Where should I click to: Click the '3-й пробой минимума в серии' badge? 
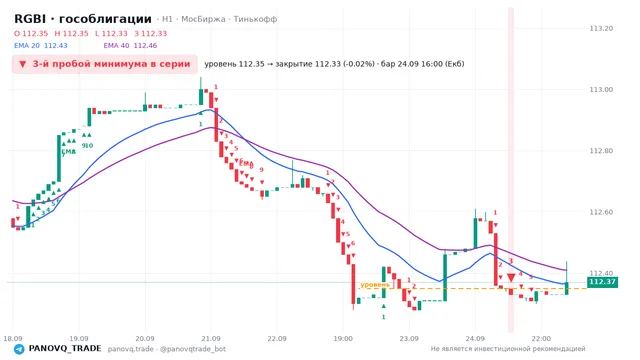pyautogui.click(x=105, y=64)
